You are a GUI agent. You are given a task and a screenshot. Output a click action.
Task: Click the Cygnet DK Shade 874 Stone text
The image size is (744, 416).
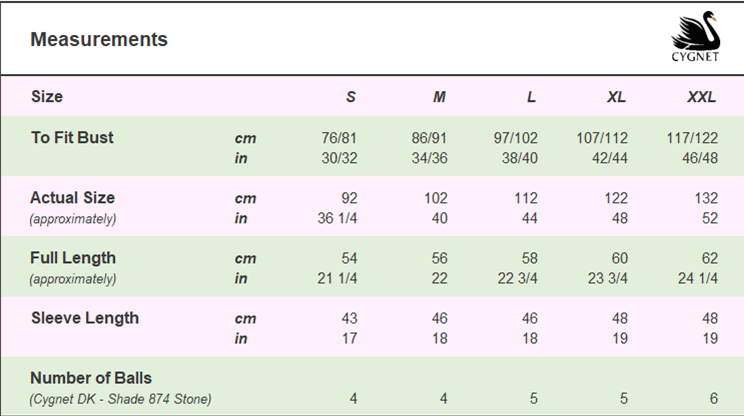[121, 399]
